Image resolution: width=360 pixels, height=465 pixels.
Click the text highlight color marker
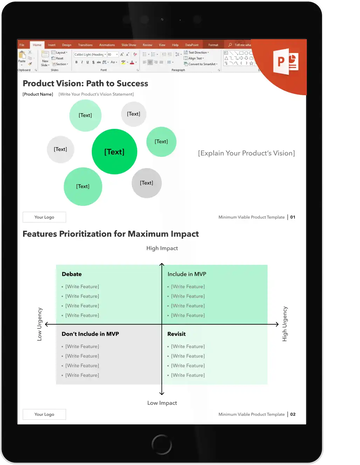[123, 62]
